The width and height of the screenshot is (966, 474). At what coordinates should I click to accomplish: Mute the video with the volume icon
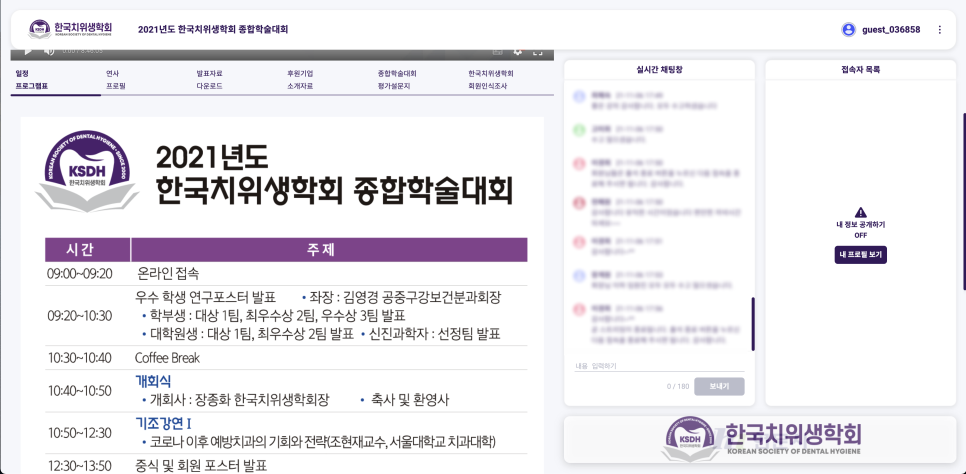pyautogui.click(x=48, y=52)
